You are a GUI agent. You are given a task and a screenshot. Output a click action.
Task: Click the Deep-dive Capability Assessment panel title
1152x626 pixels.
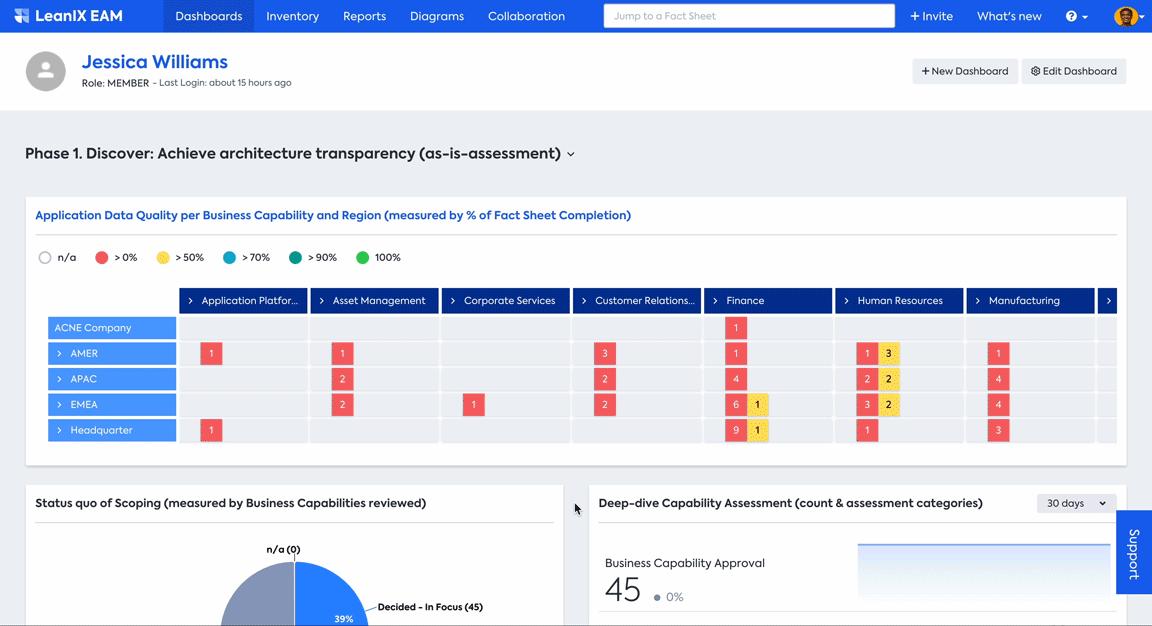791,503
